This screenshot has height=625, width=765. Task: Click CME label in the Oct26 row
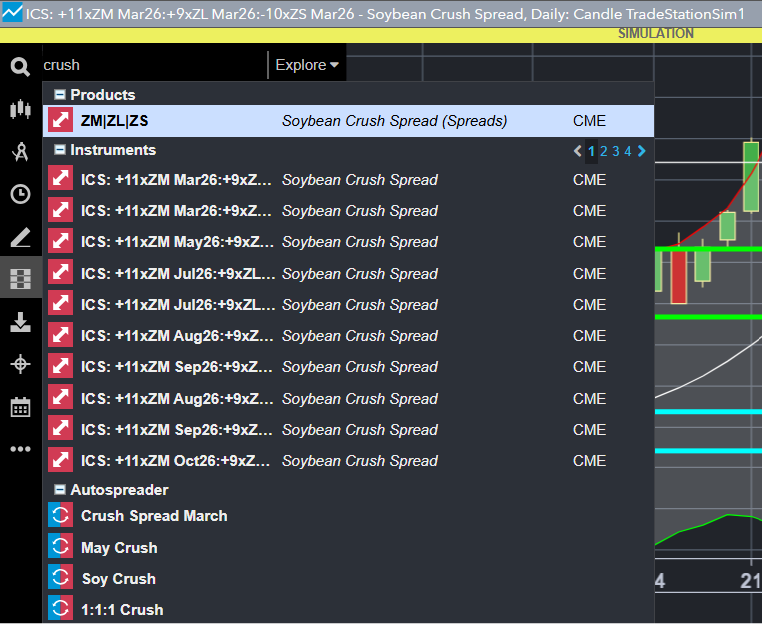point(589,460)
